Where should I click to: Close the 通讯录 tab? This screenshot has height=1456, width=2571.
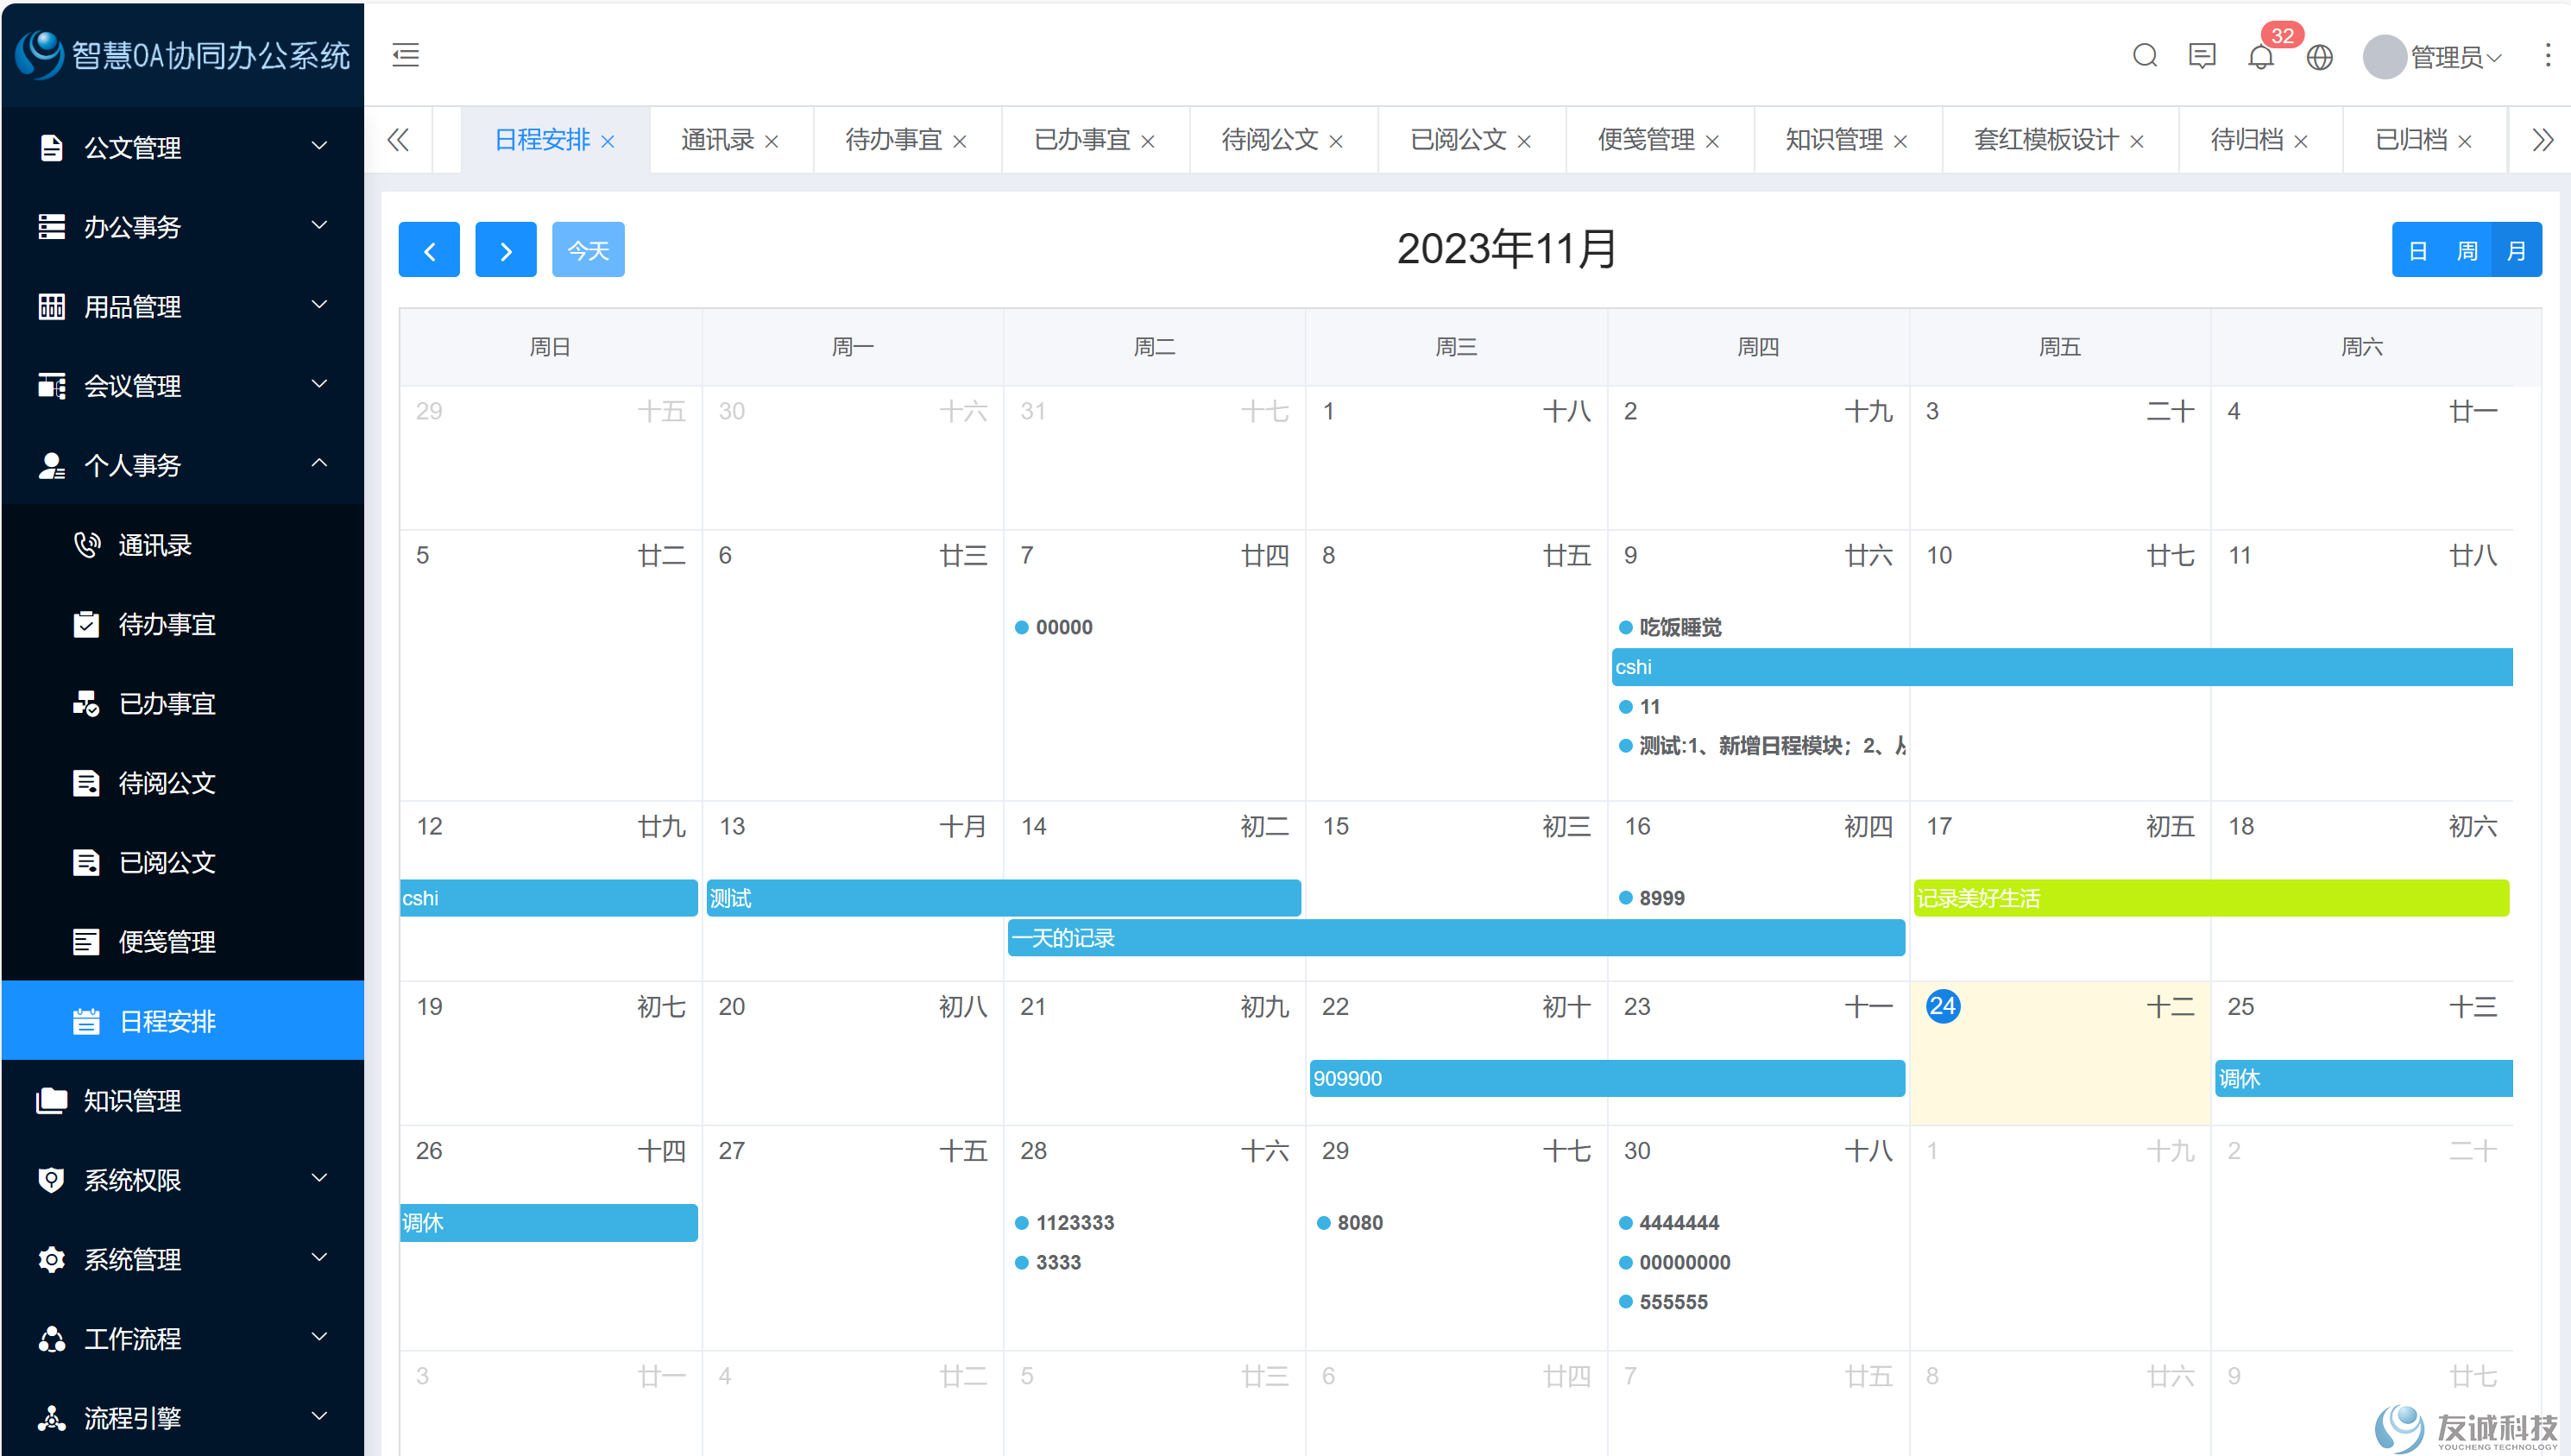pos(771,142)
